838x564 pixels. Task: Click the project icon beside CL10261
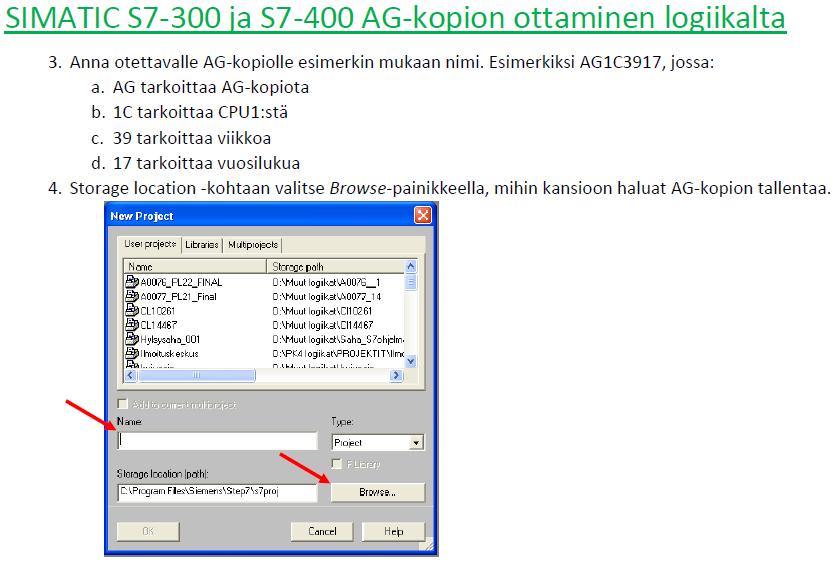click(131, 310)
